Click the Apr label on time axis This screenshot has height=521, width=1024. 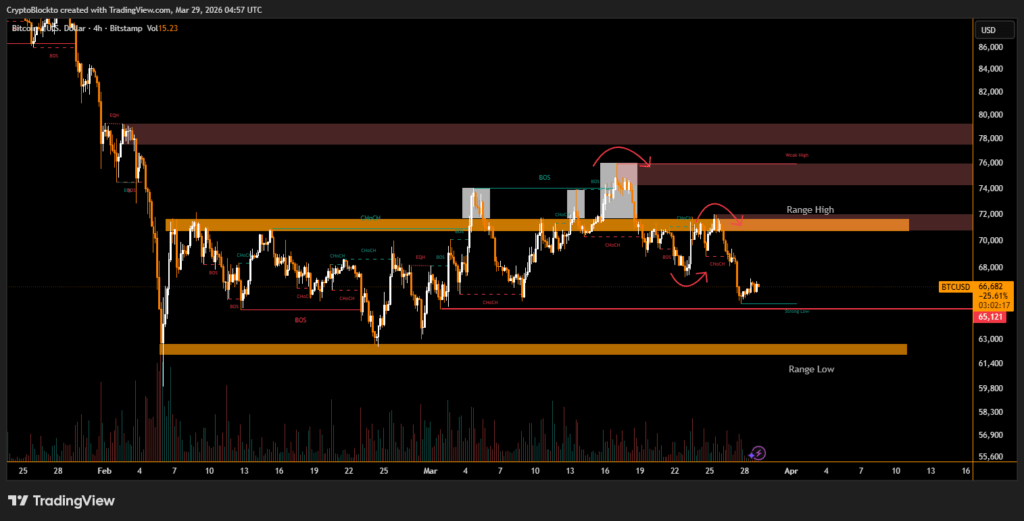click(791, 468)
